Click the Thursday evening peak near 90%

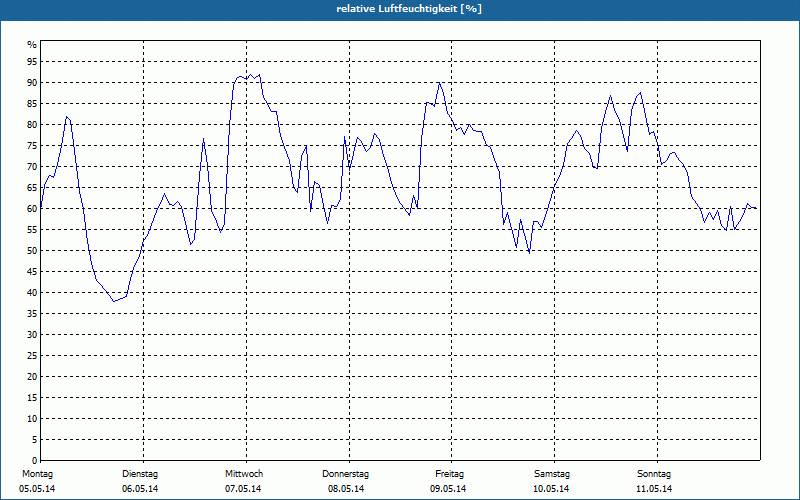point(439,83)
